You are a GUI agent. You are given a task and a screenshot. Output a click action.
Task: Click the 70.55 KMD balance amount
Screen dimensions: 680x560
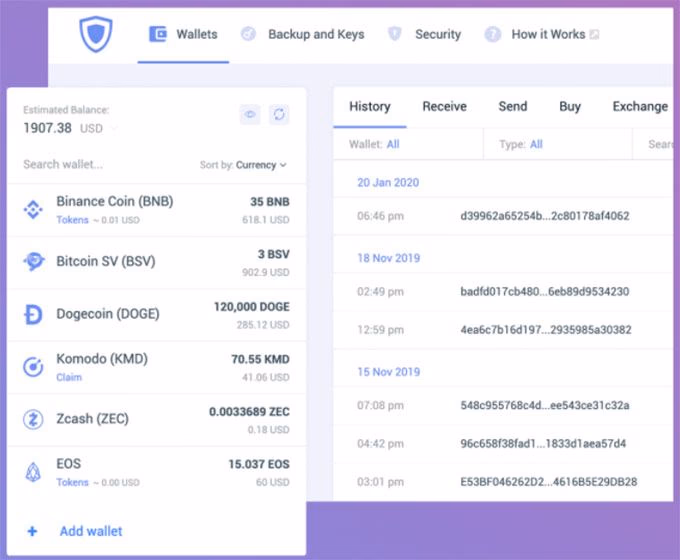coord(260,359)
